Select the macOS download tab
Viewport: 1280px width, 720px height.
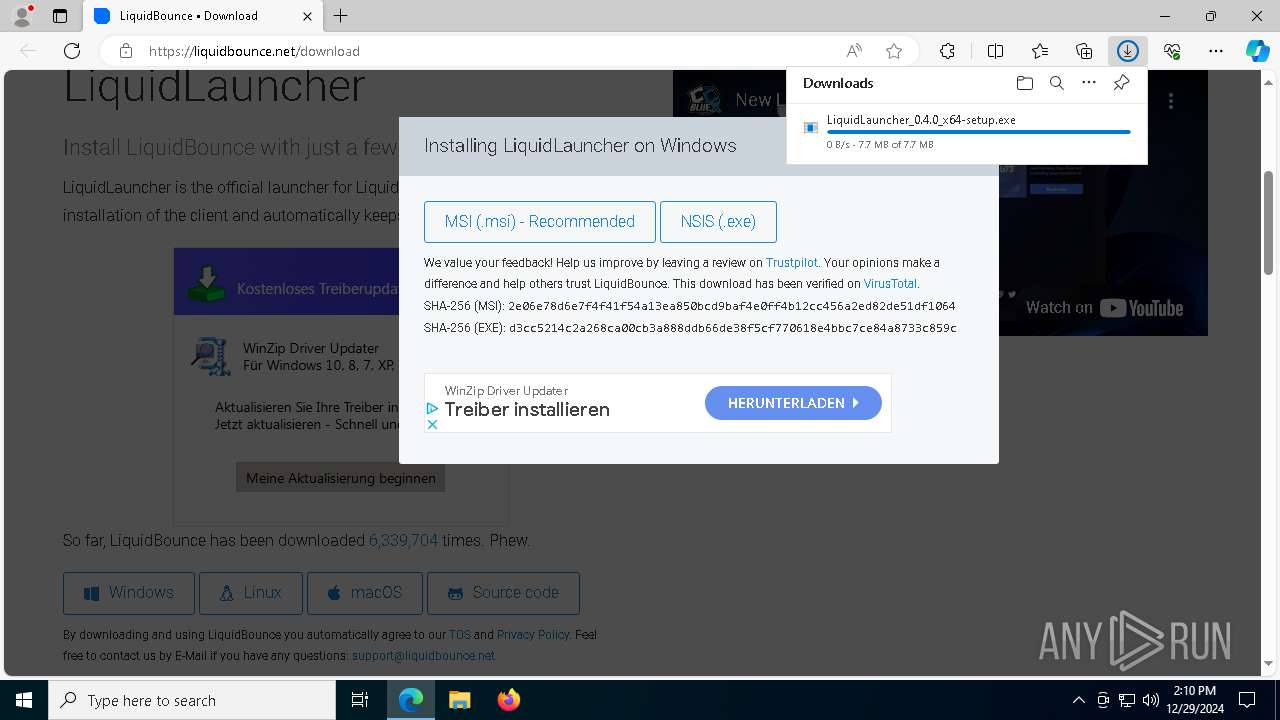coord(365,593)
